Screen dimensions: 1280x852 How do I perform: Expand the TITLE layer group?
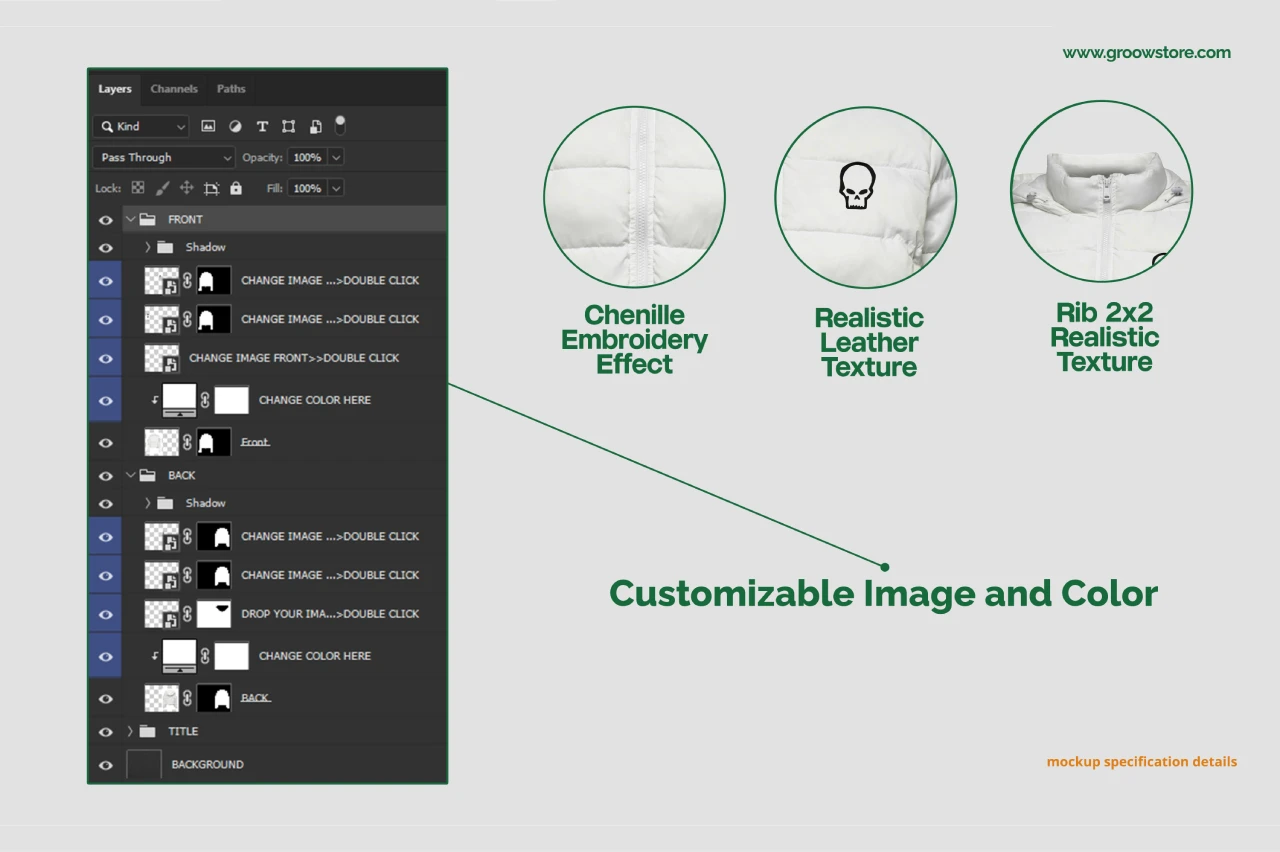point(130,732)
